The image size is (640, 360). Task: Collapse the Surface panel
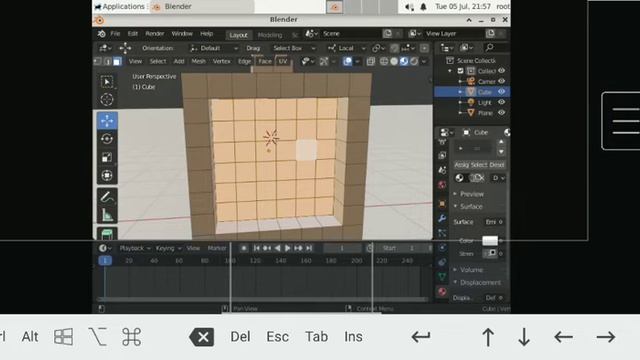coord(471,207)
